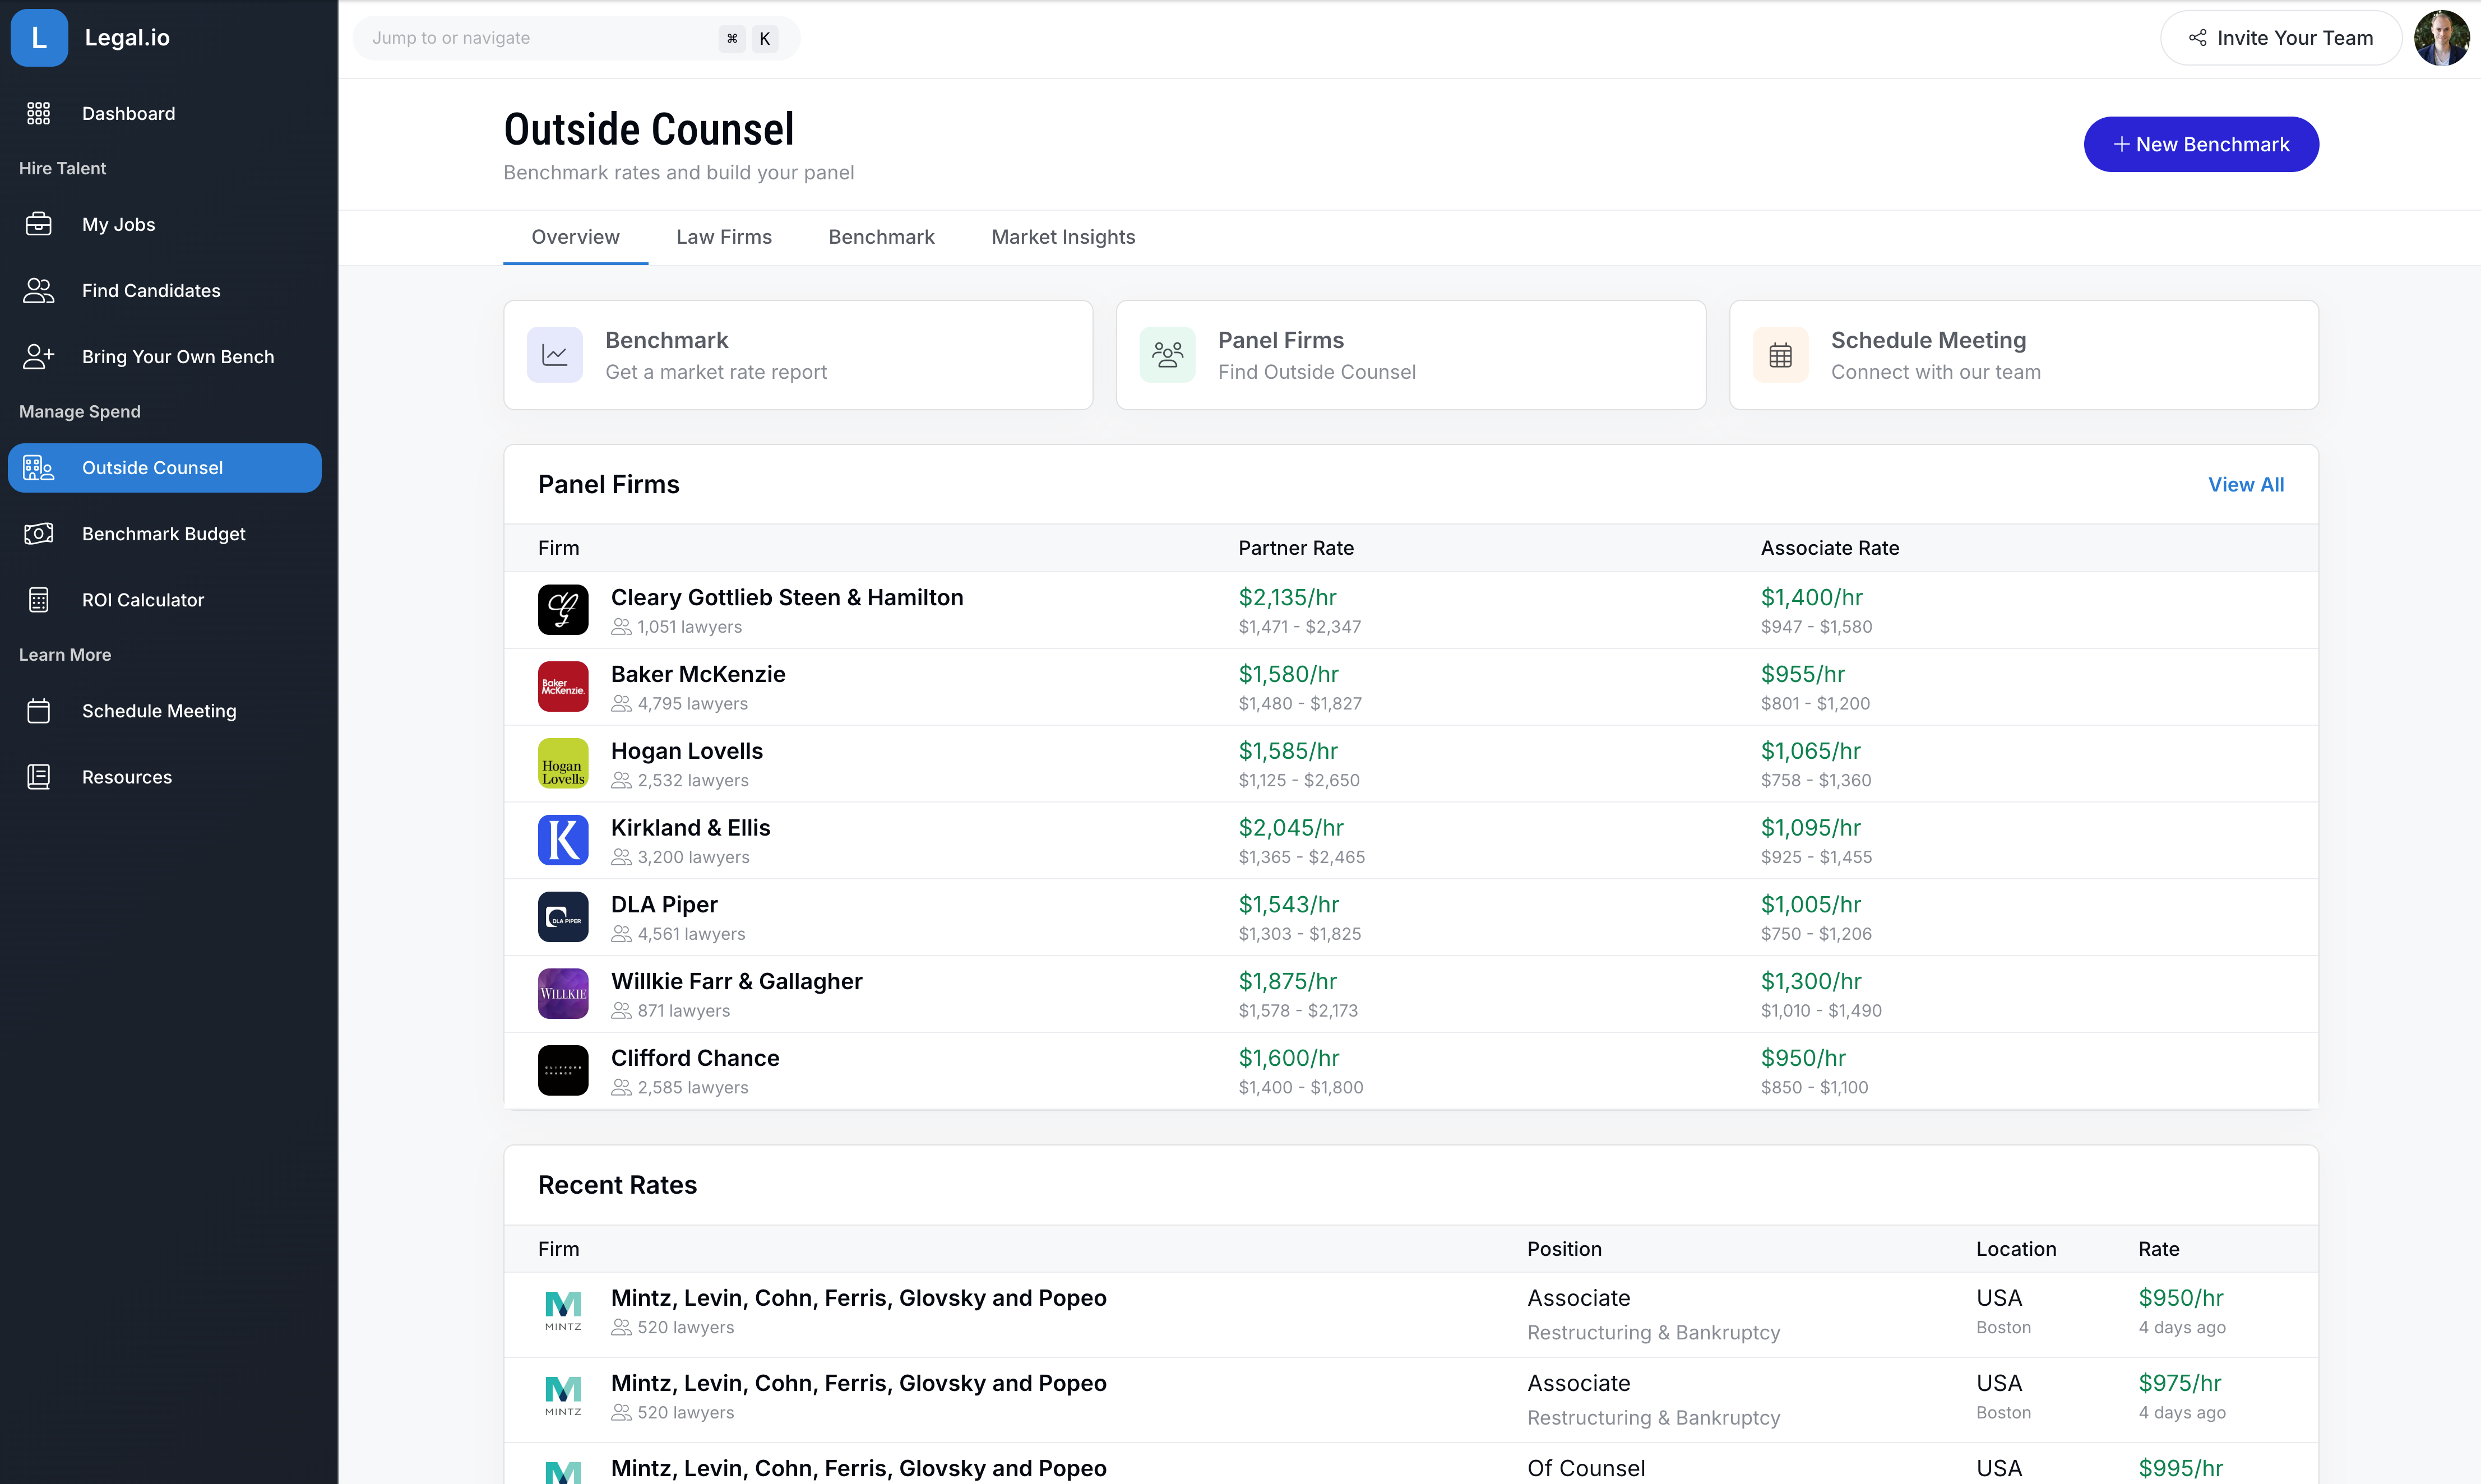
Task: Open Resources from the sidebar
Action: coord(165,777)
